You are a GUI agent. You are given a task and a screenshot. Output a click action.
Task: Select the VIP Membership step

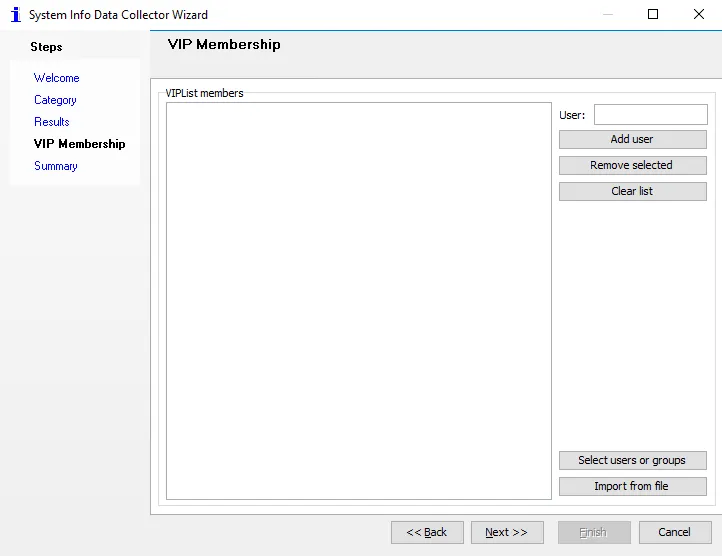click(80, 144)
